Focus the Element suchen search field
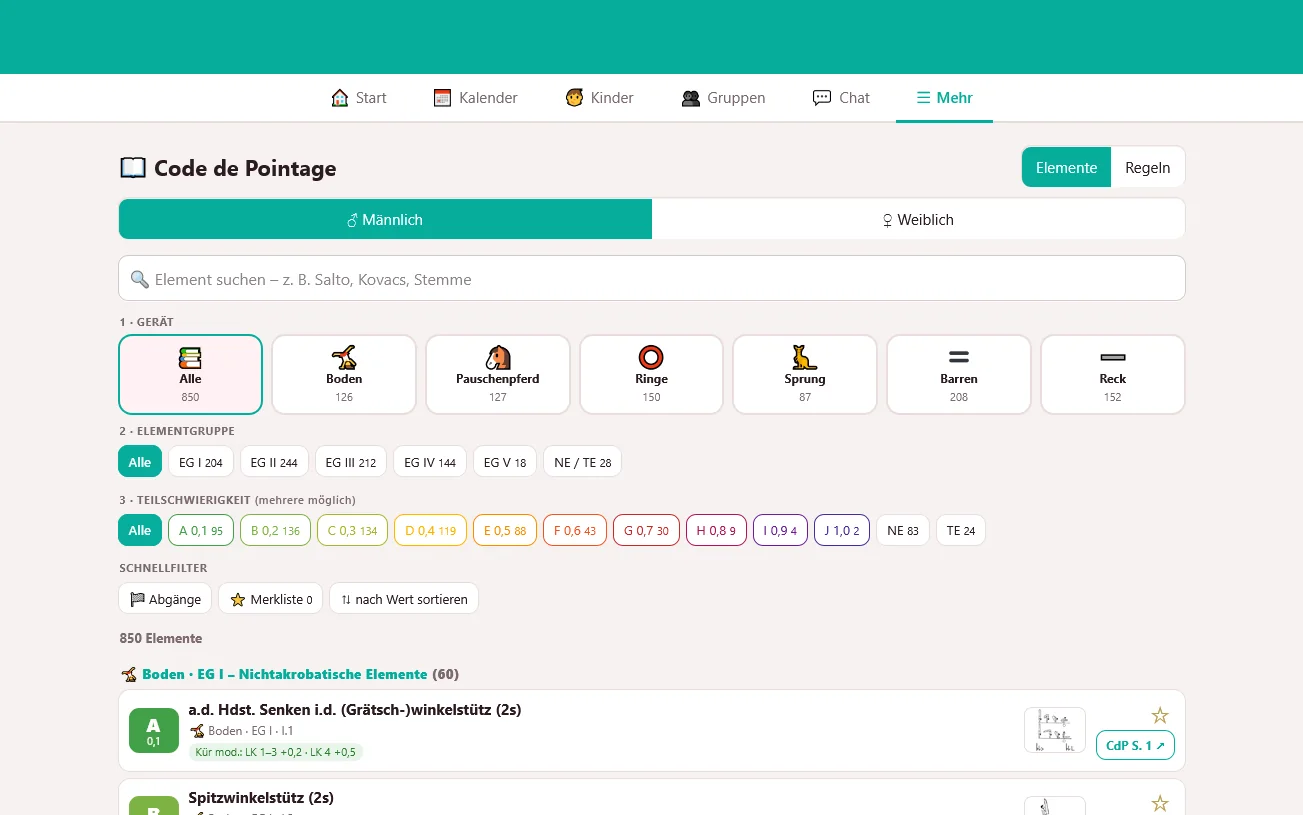Image resolution: width=1303 pixels, height=815 pixels. [652, 279]
